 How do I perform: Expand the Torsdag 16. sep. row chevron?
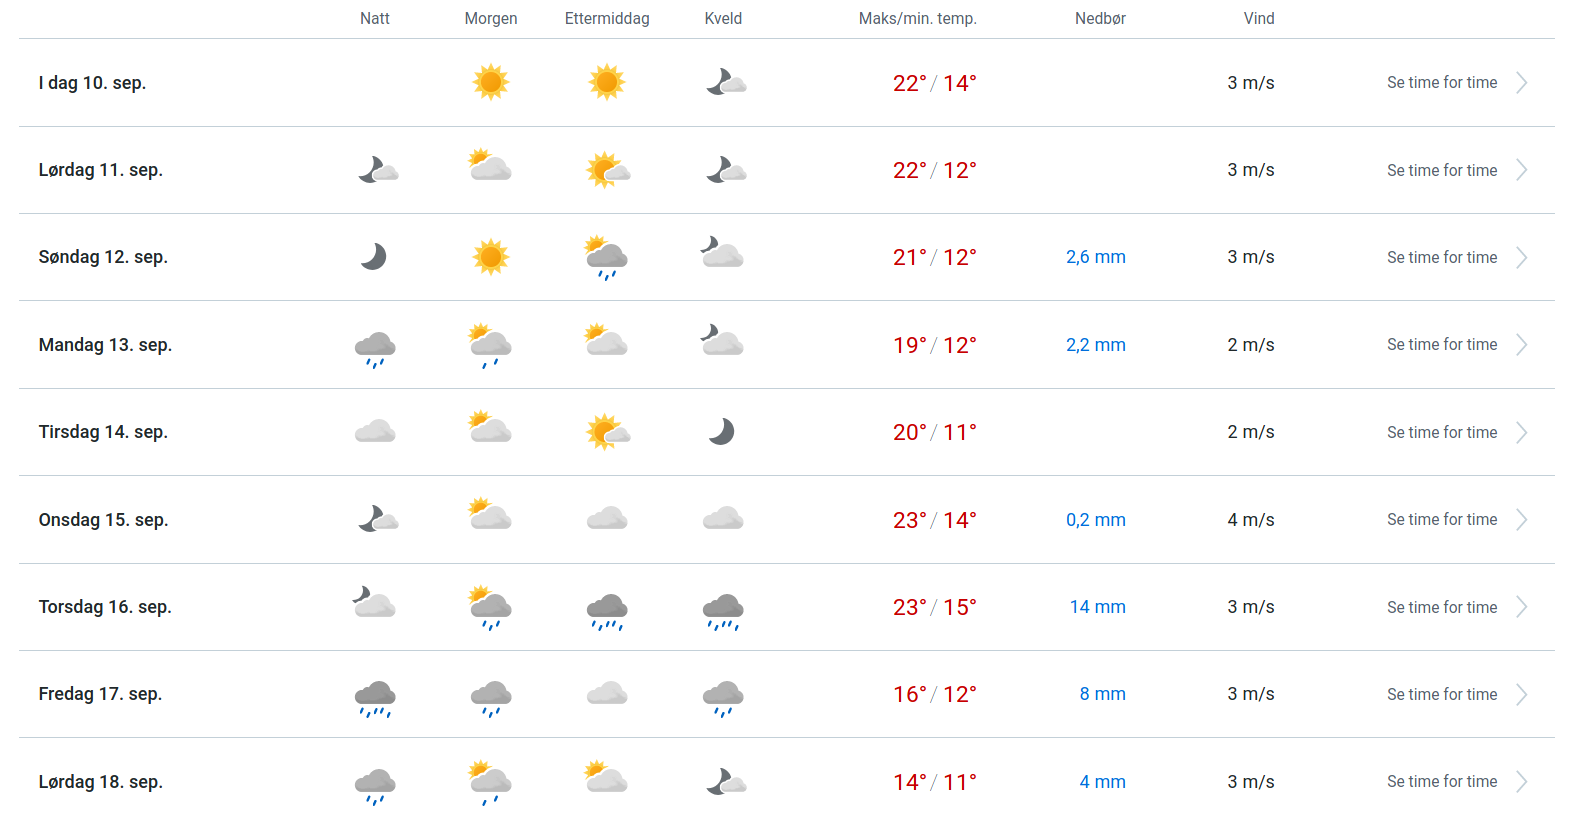point(1521,607)
